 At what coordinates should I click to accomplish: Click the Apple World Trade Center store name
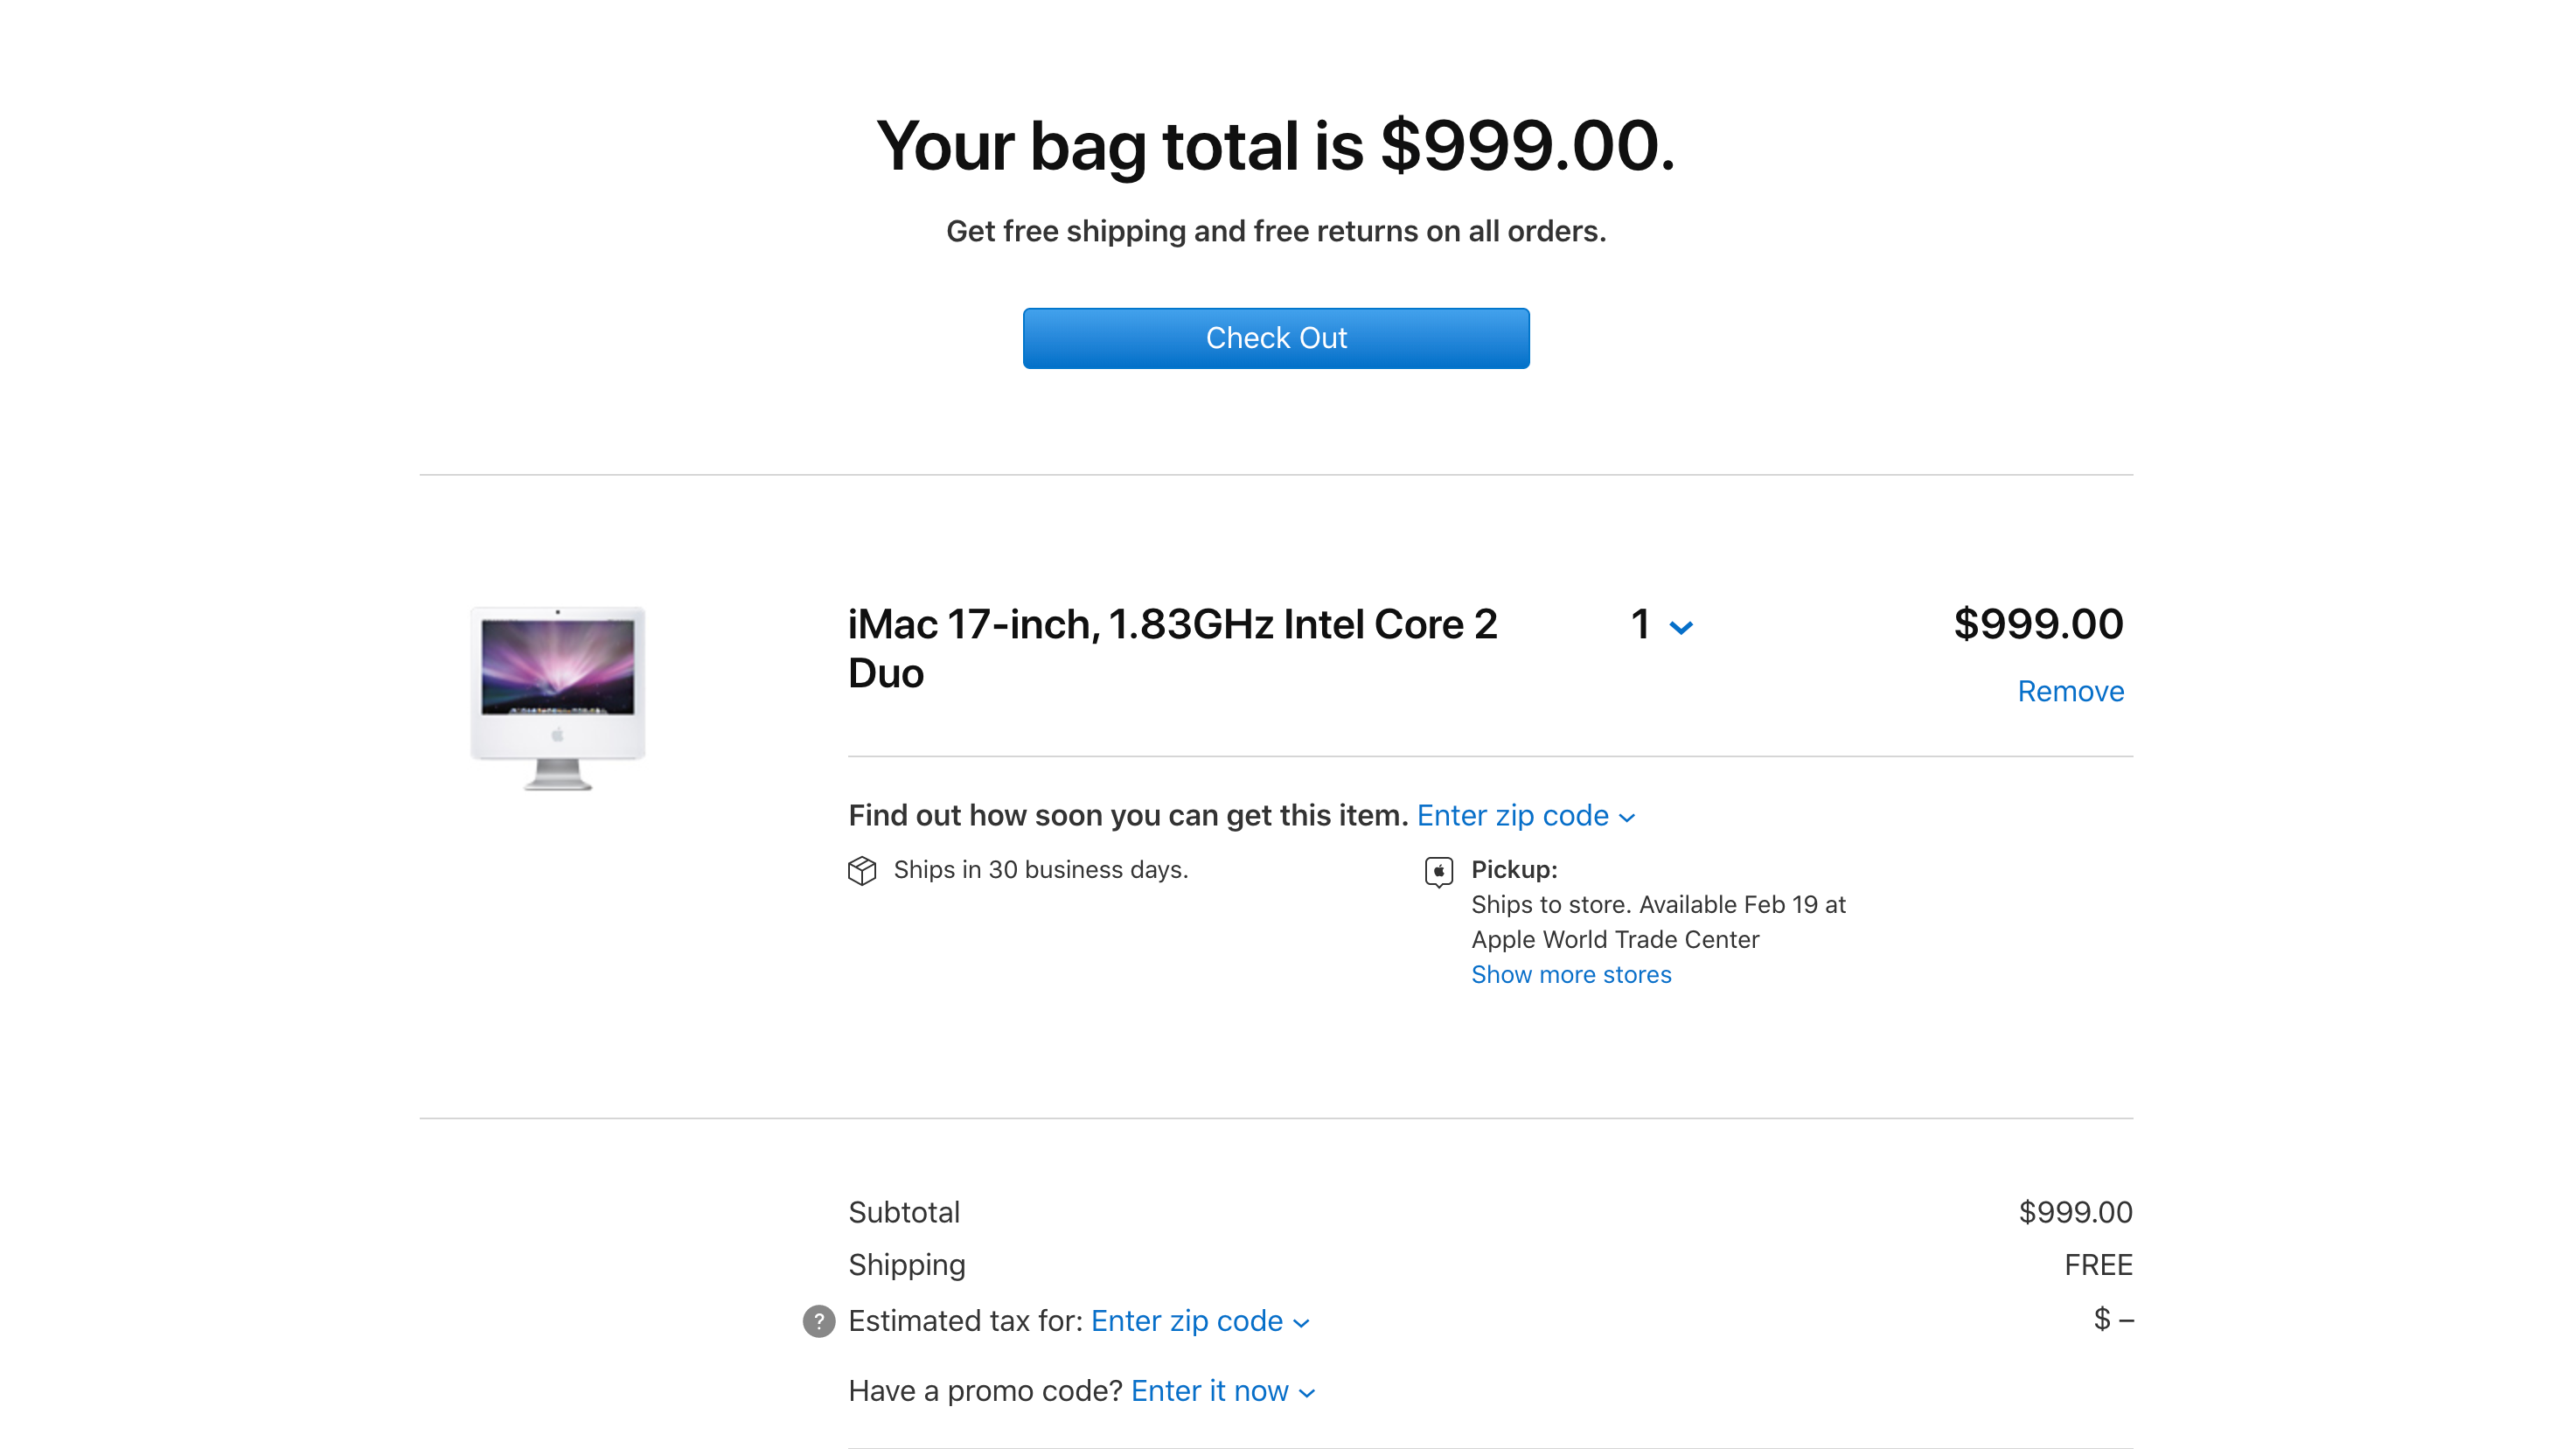(1614, 939)
